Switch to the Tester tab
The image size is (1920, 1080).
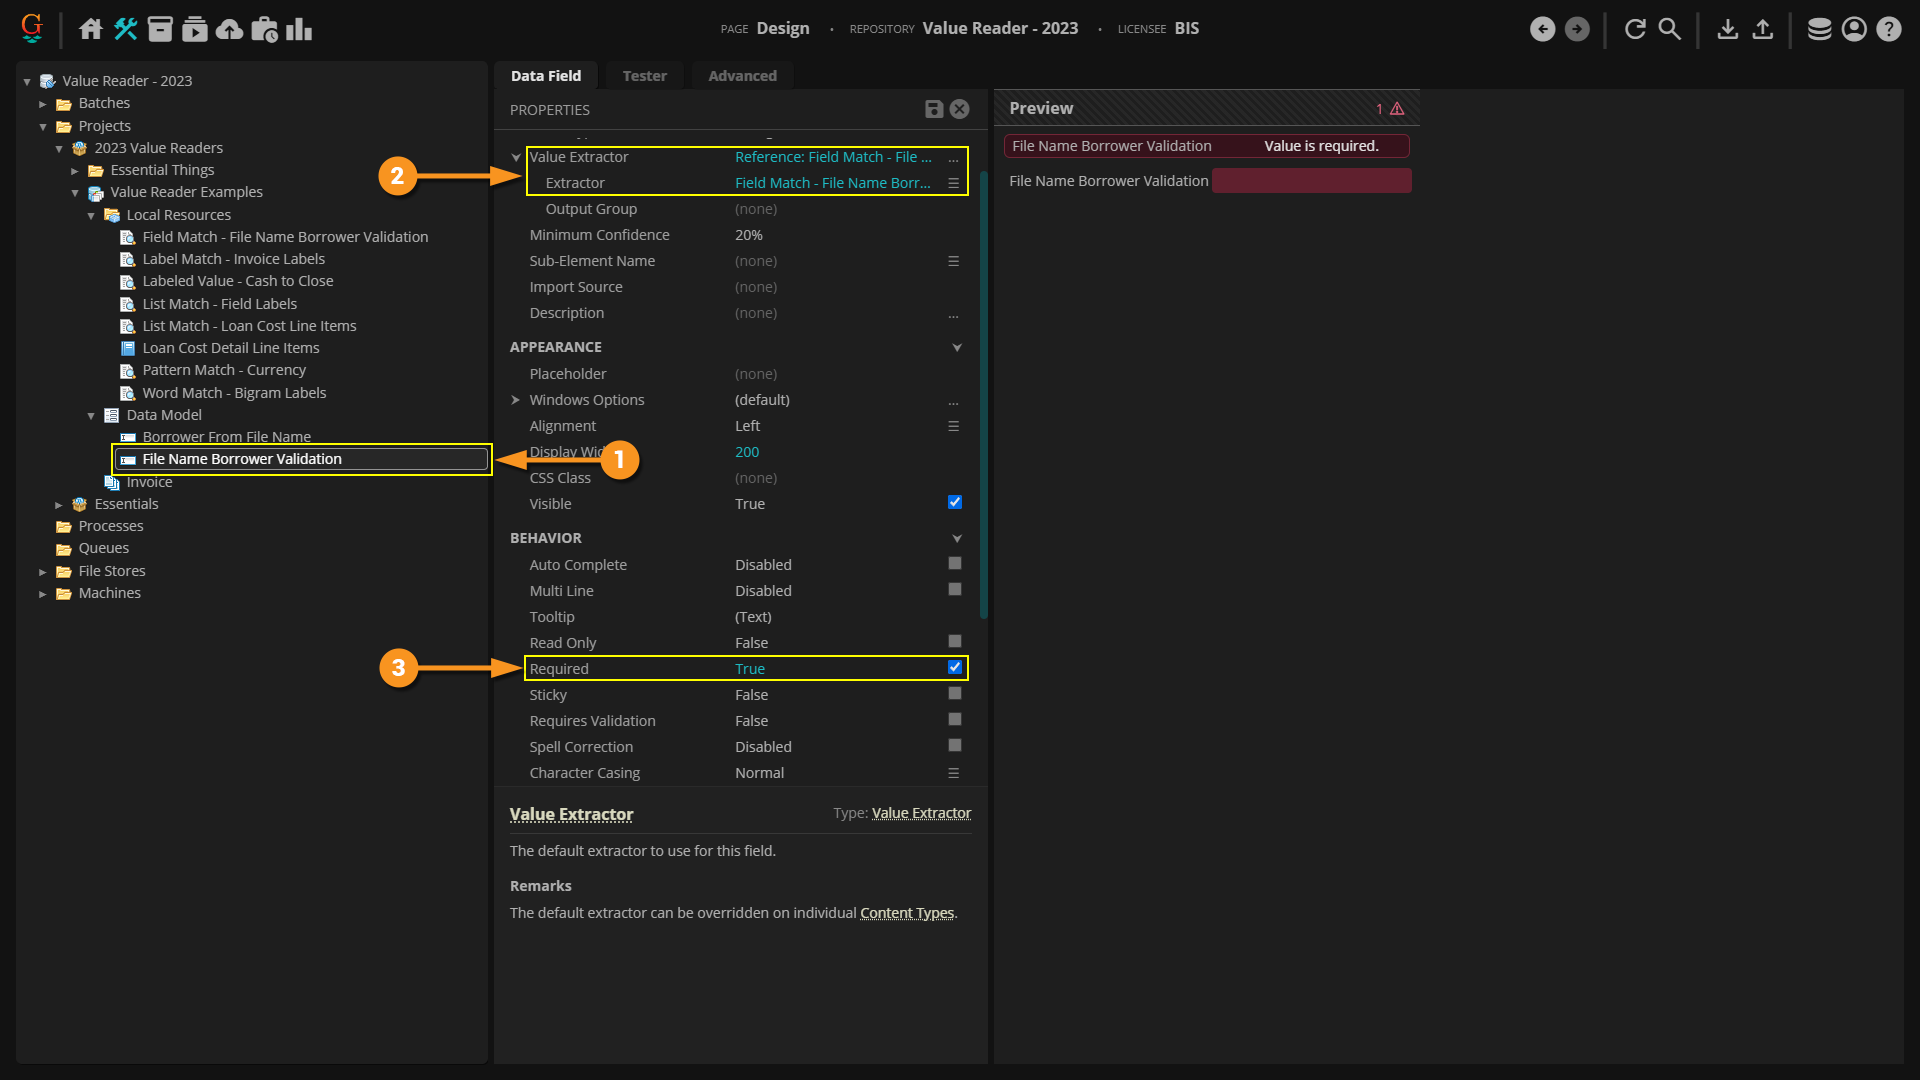(644, 76)
